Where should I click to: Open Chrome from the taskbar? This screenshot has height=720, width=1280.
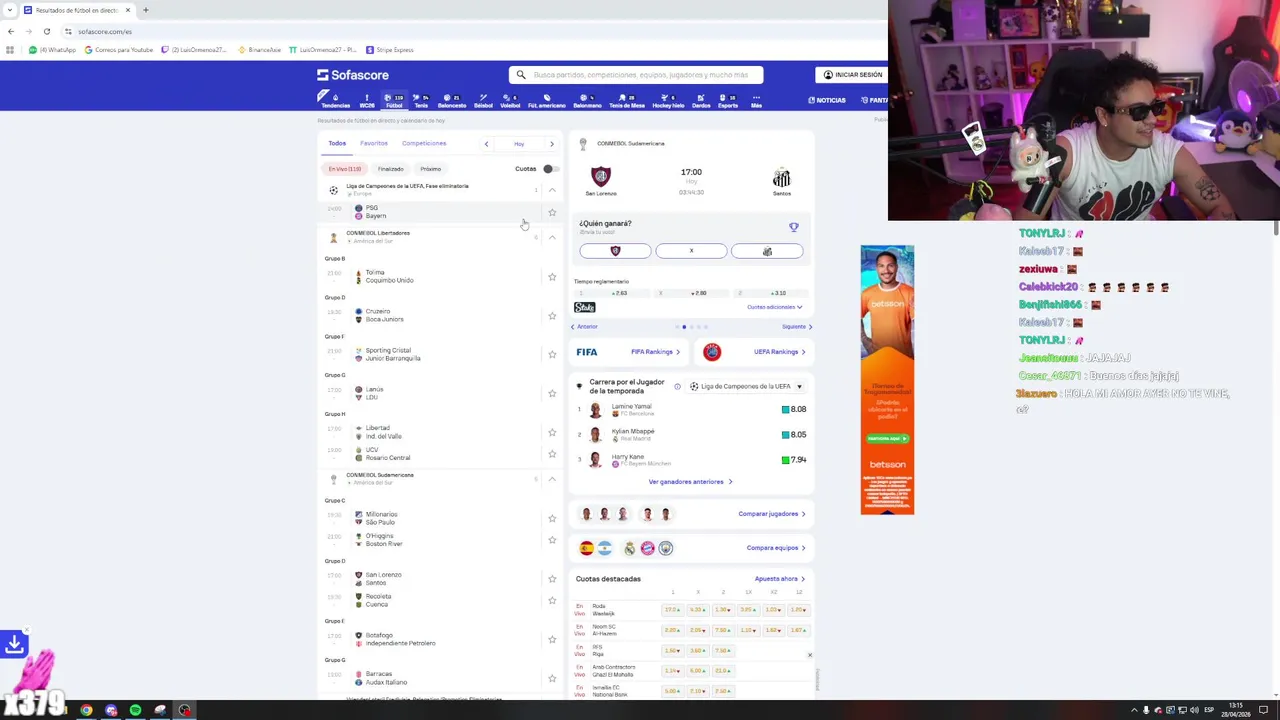(87, 710)
